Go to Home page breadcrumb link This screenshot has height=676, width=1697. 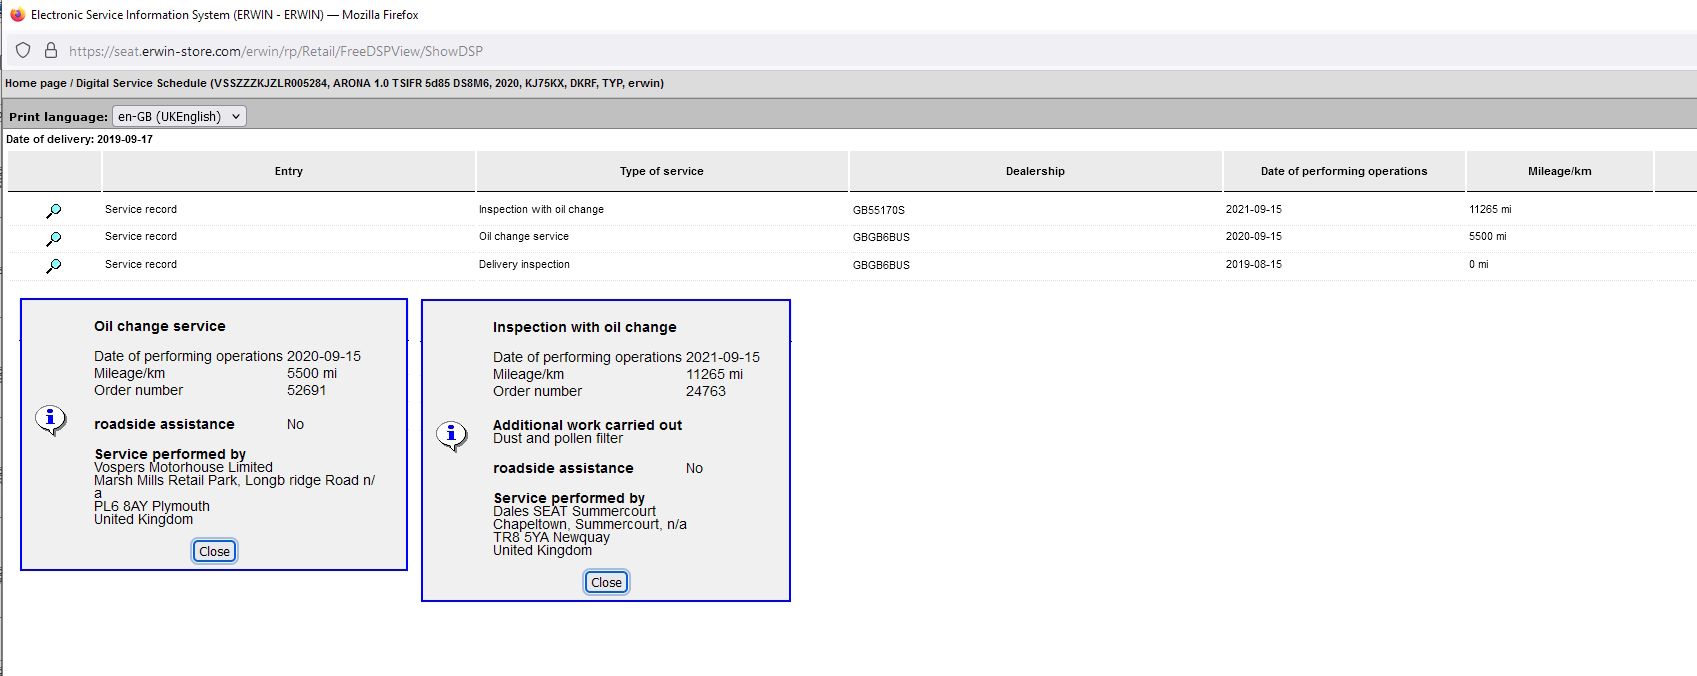point(35,83)
